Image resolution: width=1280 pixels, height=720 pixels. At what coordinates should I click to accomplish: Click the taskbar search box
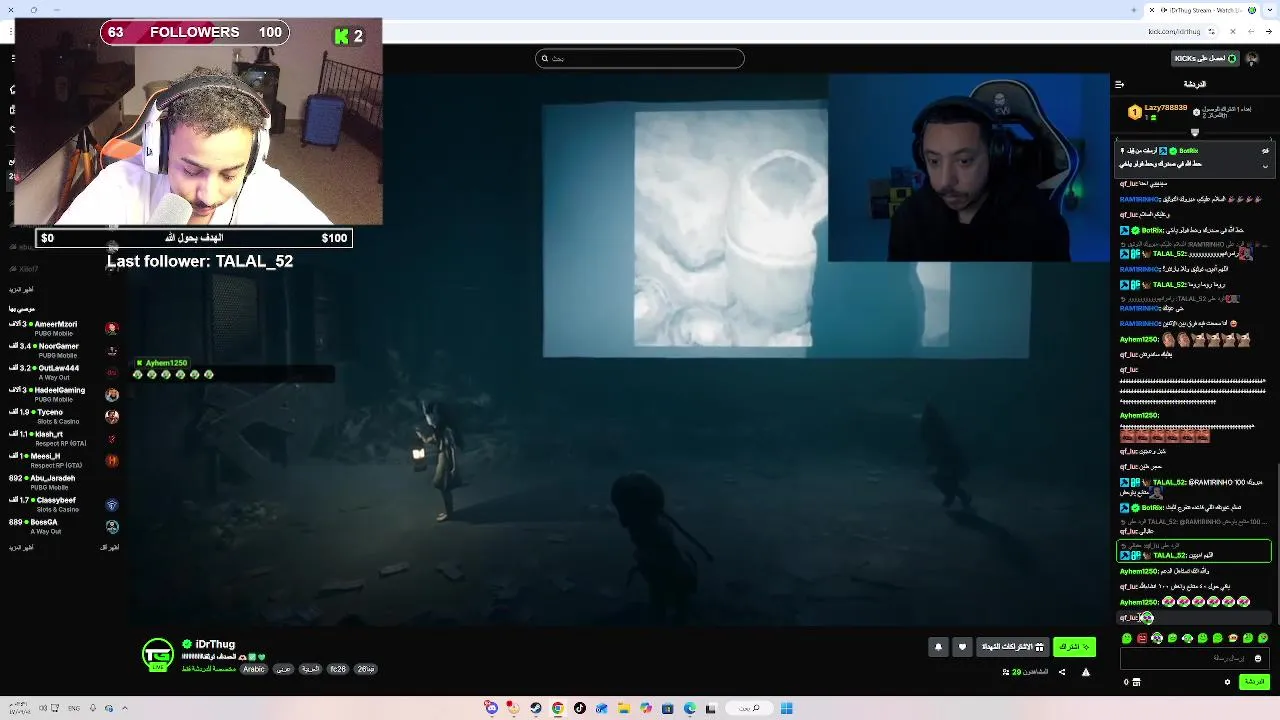[x=749, y=709]
